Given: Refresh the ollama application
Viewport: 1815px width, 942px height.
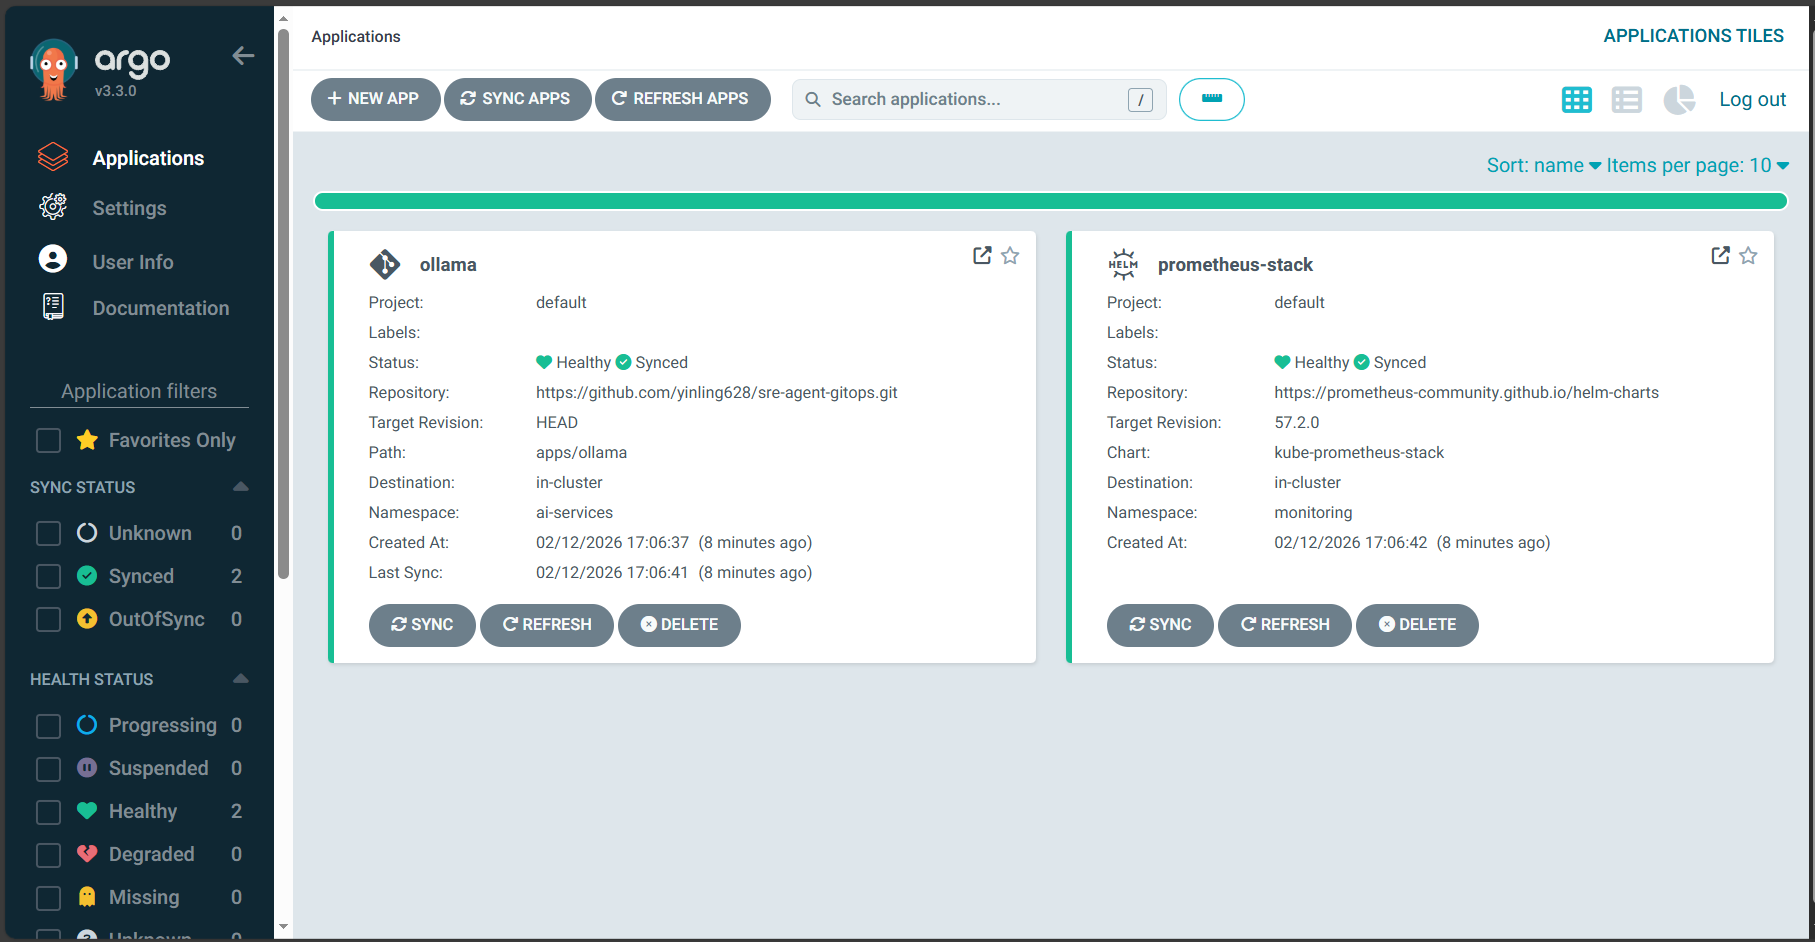Looking at the screenshot, I should tap(546, 625).
